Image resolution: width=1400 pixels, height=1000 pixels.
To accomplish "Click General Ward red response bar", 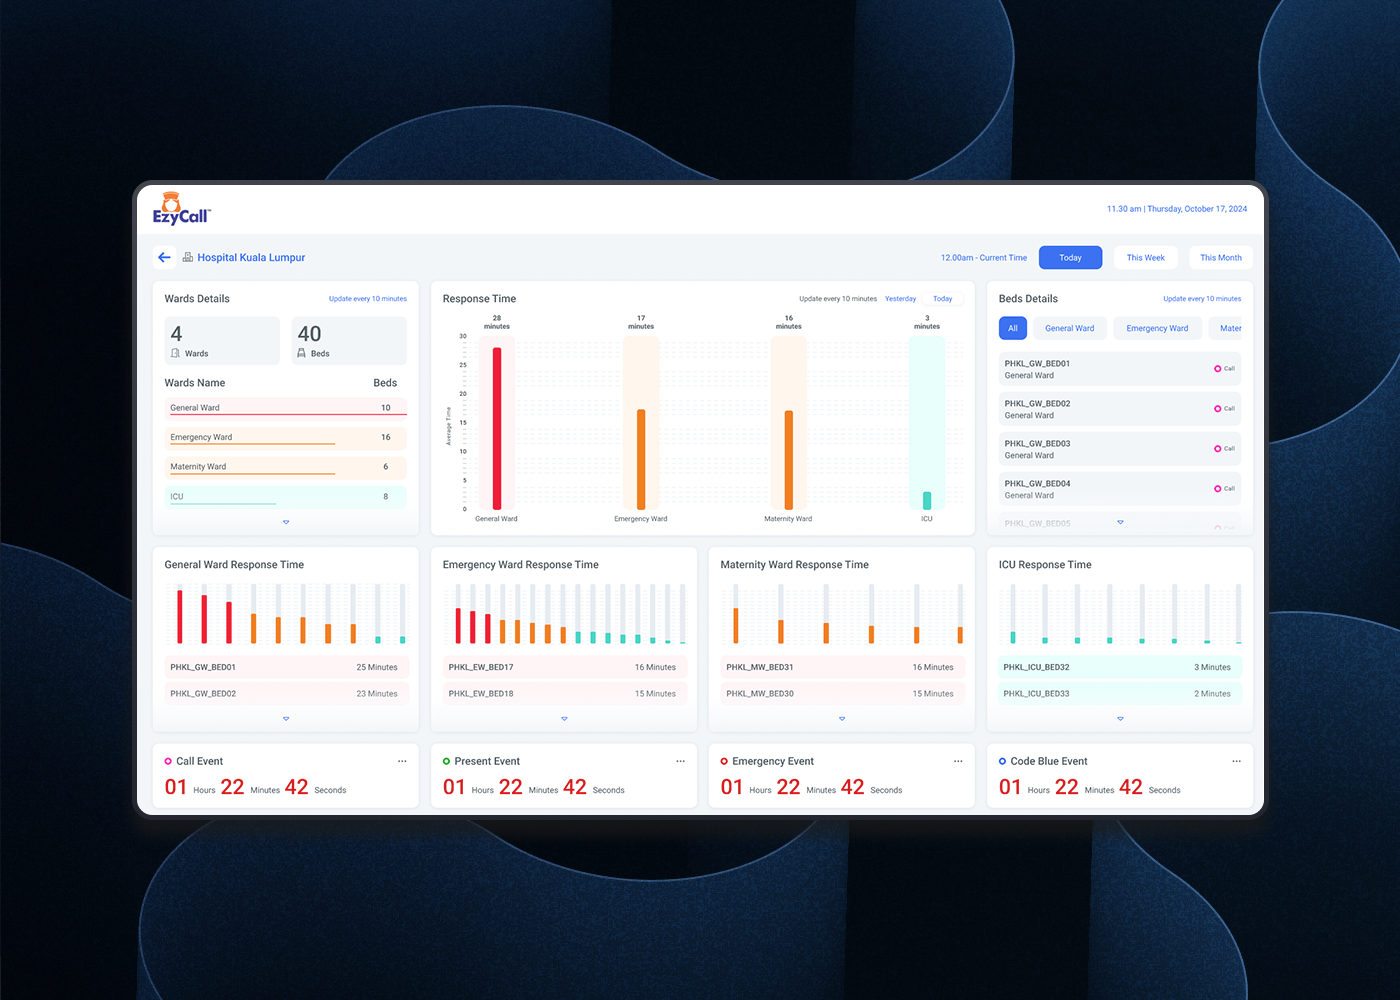I will point(497,428).
